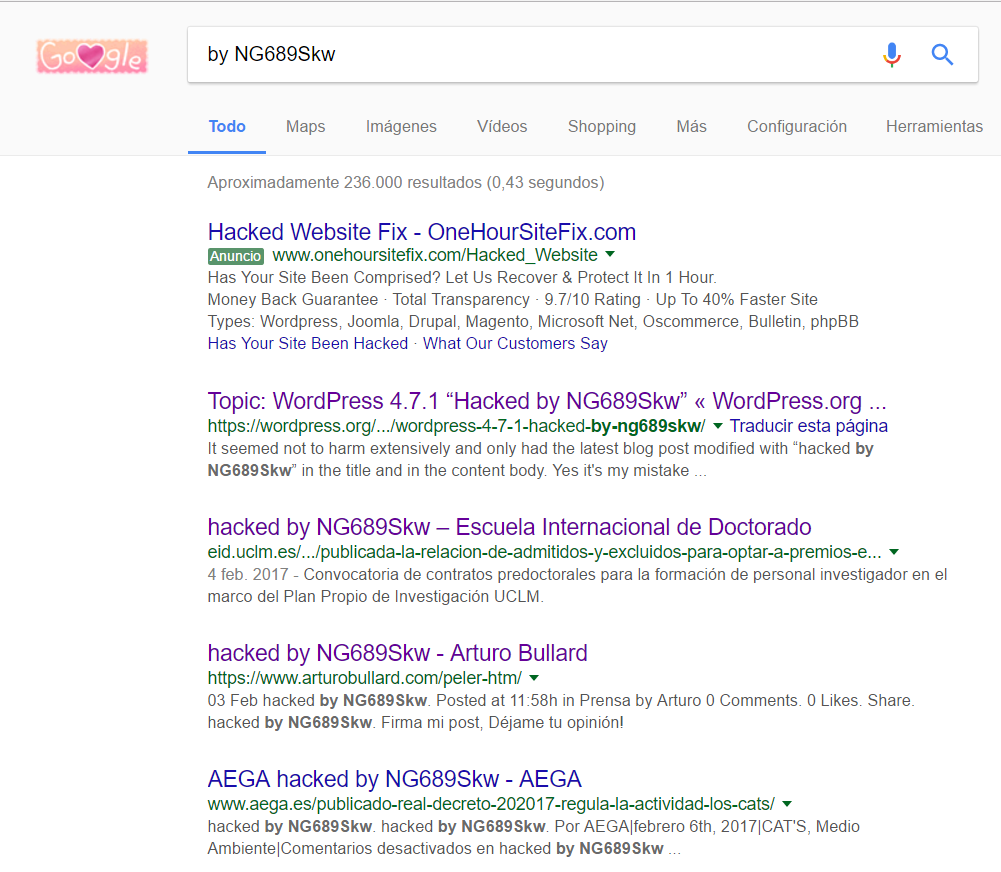
Task: Click the www.onehoursitefix.com/Hacked_Website URL text
Action: click(435, 255)
